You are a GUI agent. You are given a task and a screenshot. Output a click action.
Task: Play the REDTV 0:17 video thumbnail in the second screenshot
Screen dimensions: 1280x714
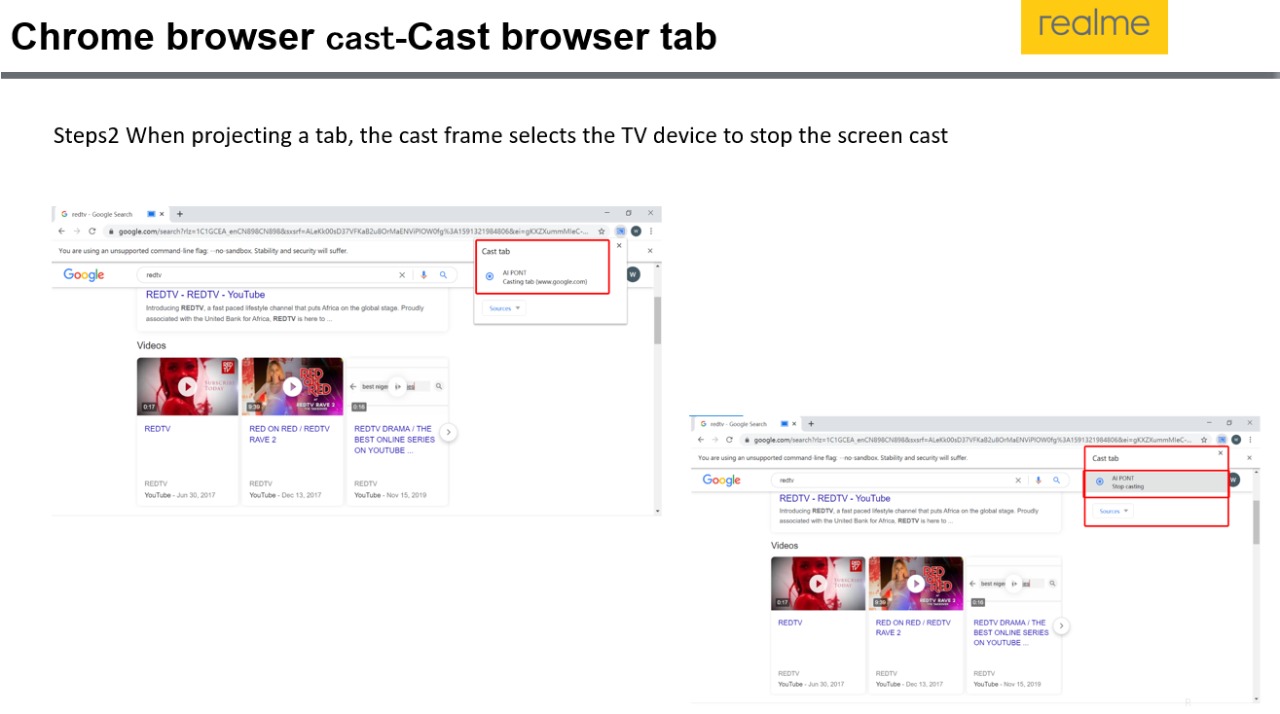818,584
